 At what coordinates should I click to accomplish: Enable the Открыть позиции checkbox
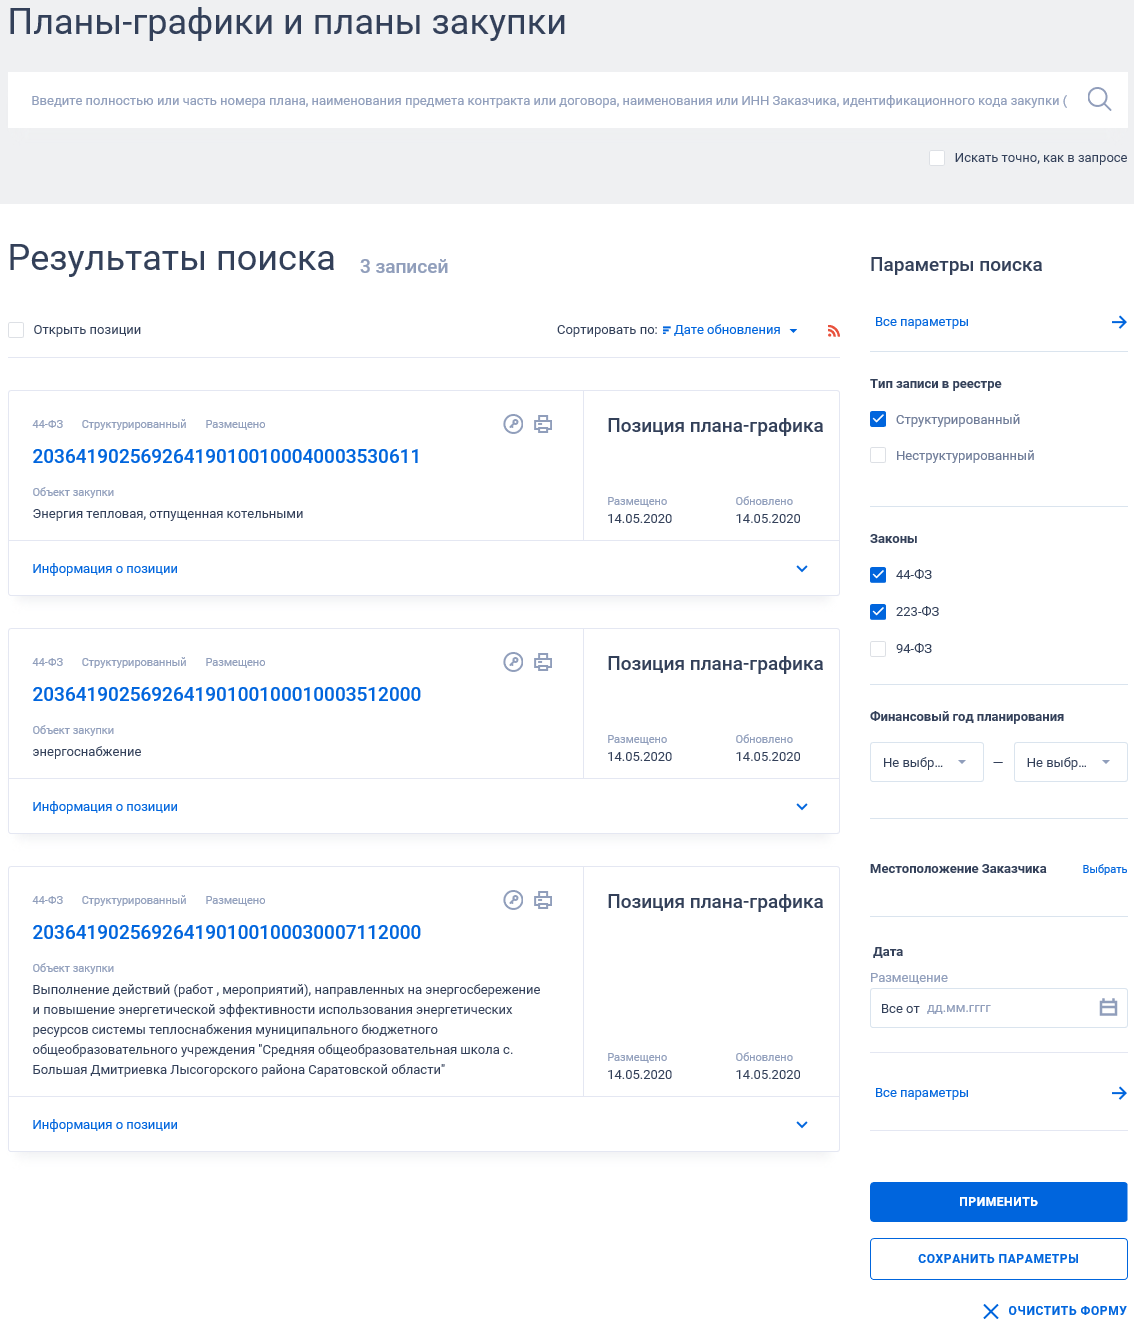coord(16,330)
